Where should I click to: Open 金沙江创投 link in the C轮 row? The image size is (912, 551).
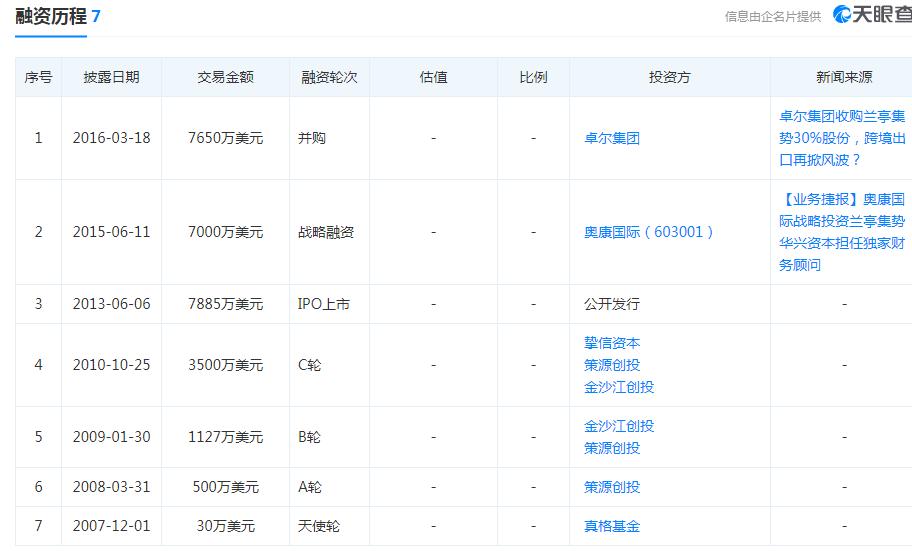pos(618,387)
